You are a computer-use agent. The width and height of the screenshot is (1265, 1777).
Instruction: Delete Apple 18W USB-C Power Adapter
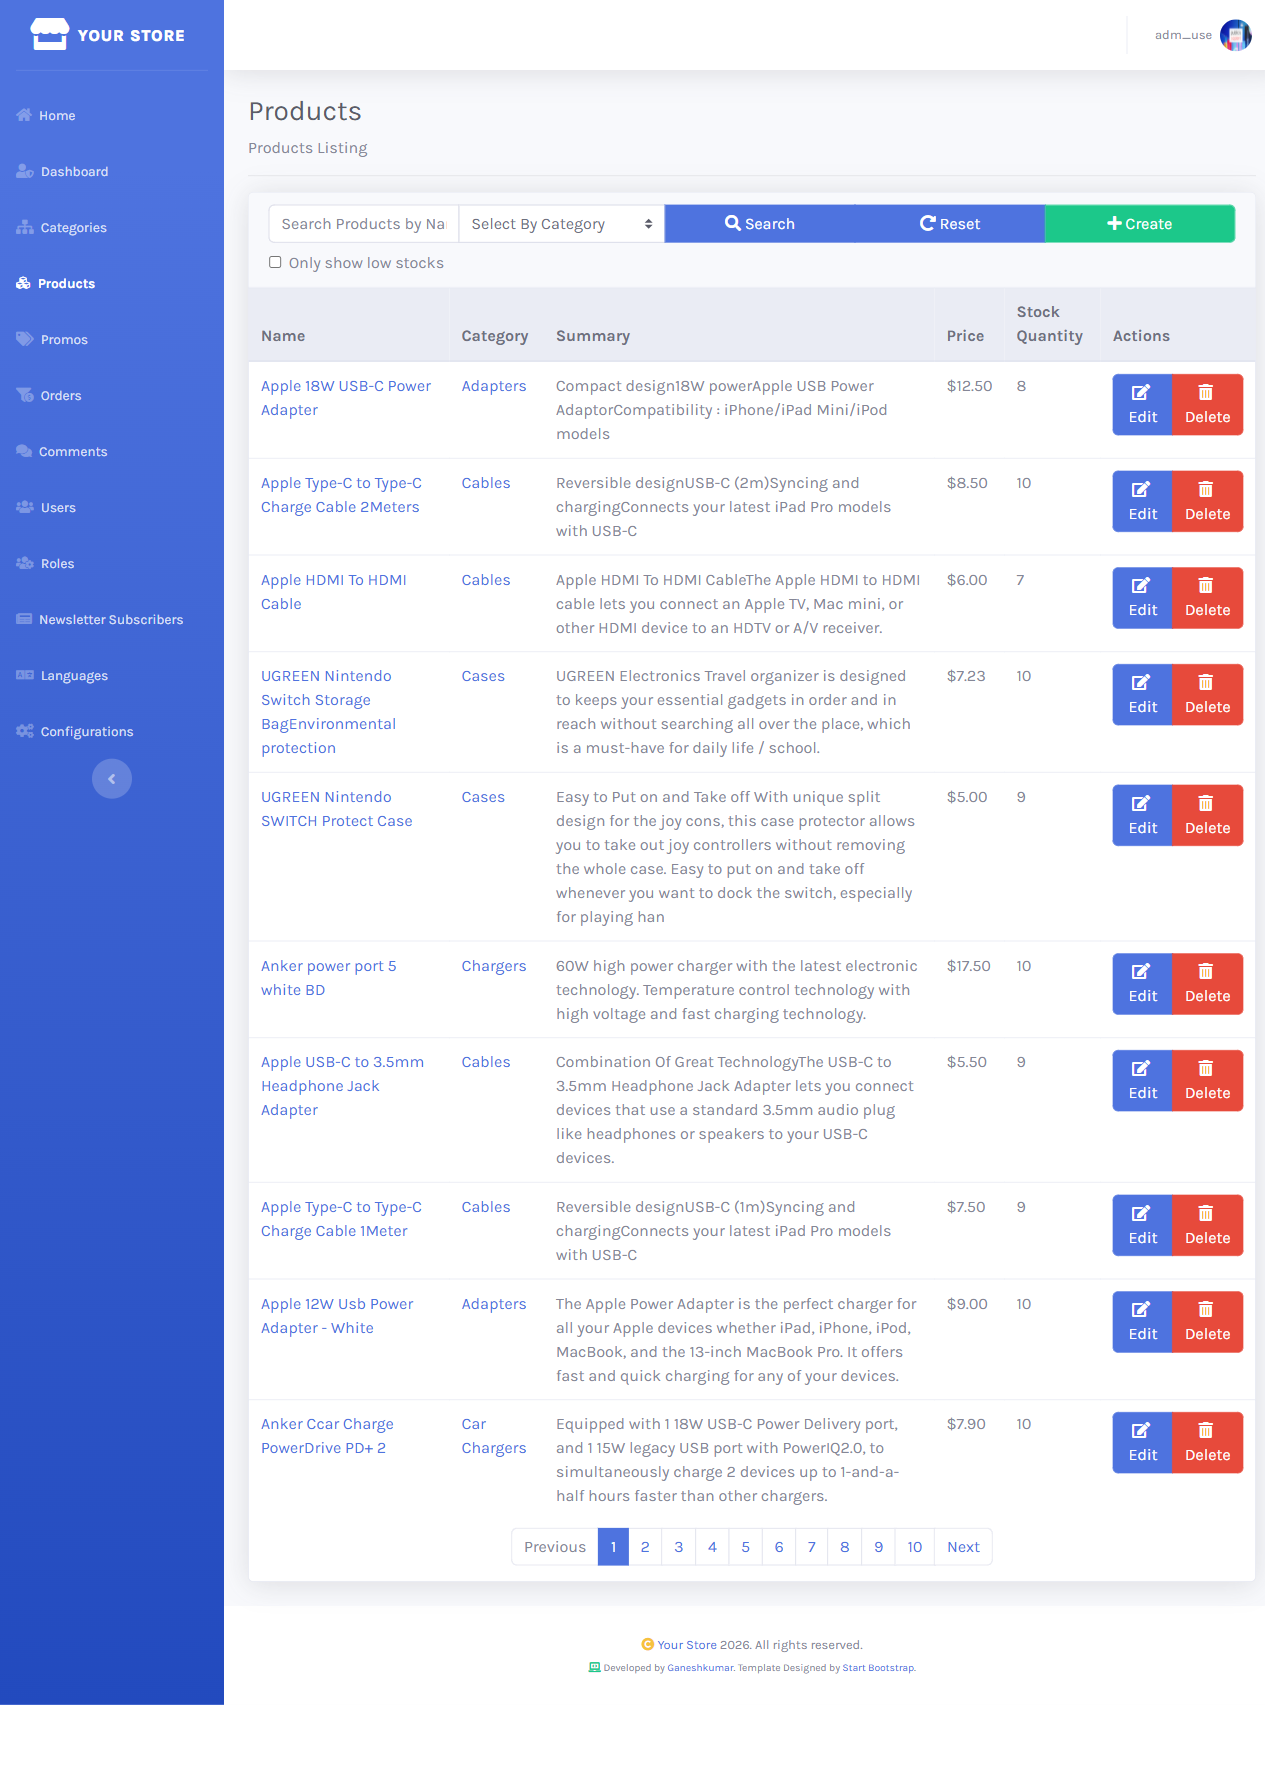click(1207, 405)
